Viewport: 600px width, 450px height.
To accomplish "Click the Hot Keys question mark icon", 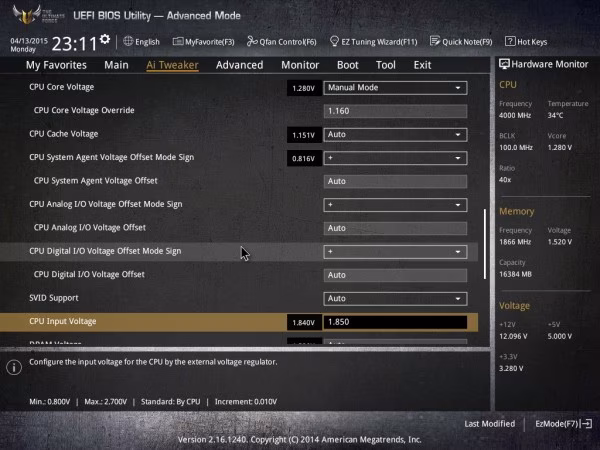I will click(x=510, y=41).
